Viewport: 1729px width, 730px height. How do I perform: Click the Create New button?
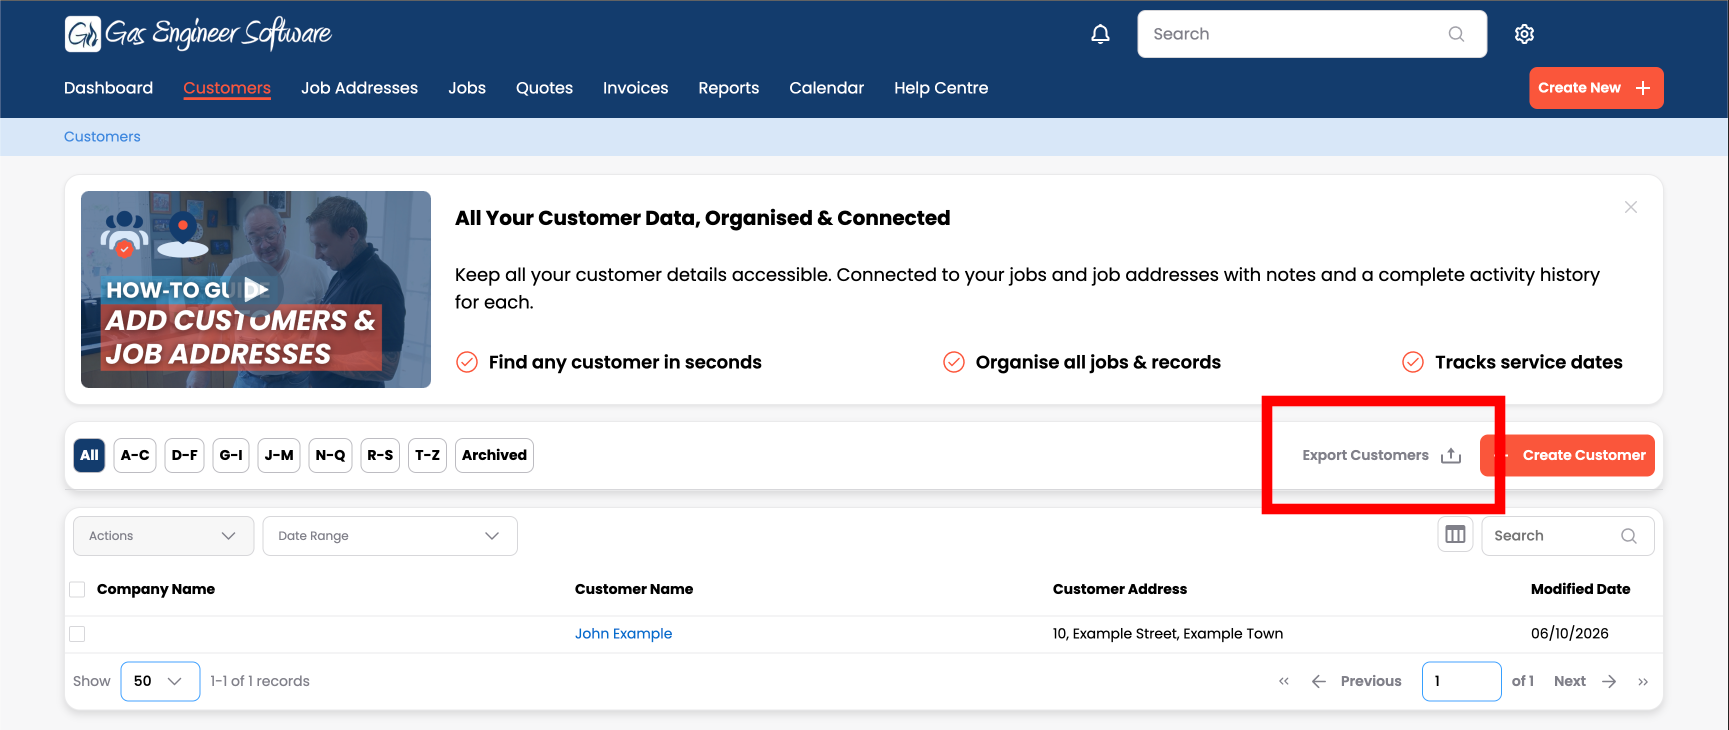coord(1596,88)
